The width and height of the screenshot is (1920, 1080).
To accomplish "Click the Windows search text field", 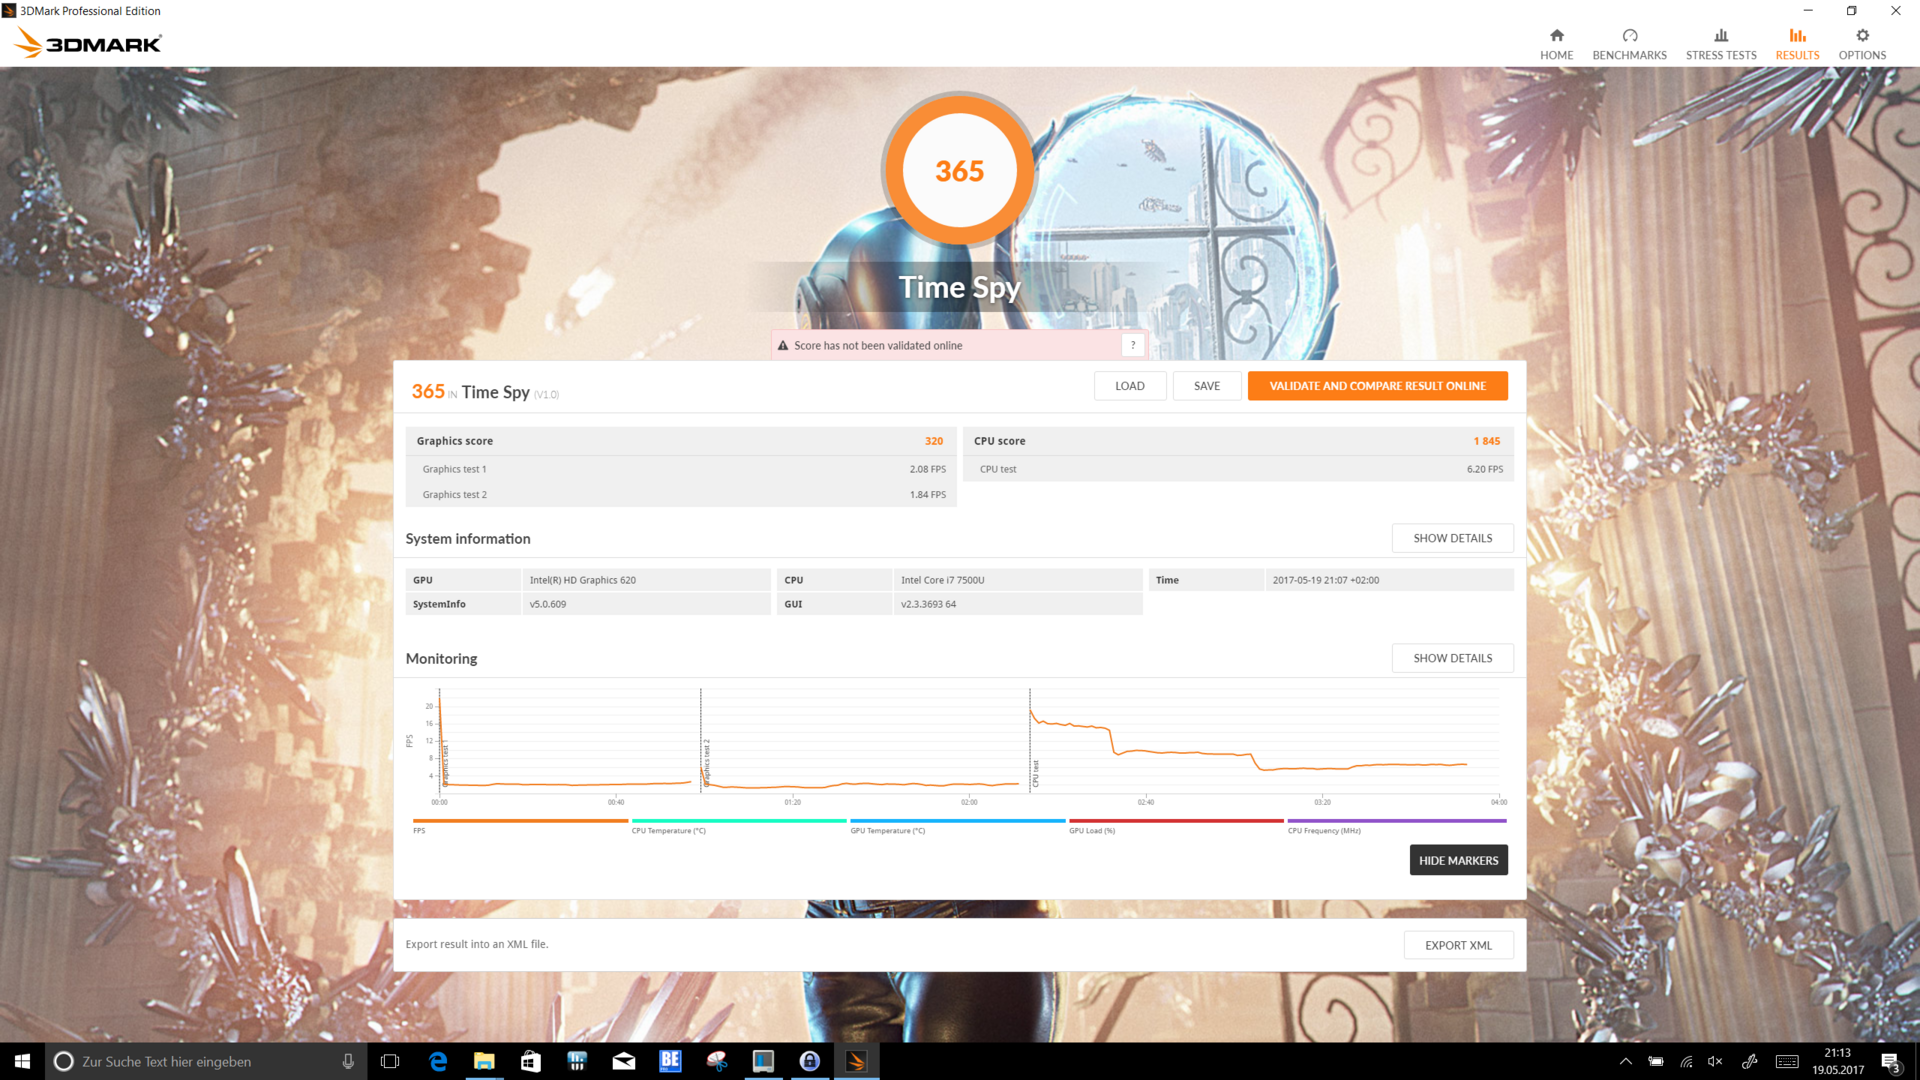I will [x=200, y=1061].
